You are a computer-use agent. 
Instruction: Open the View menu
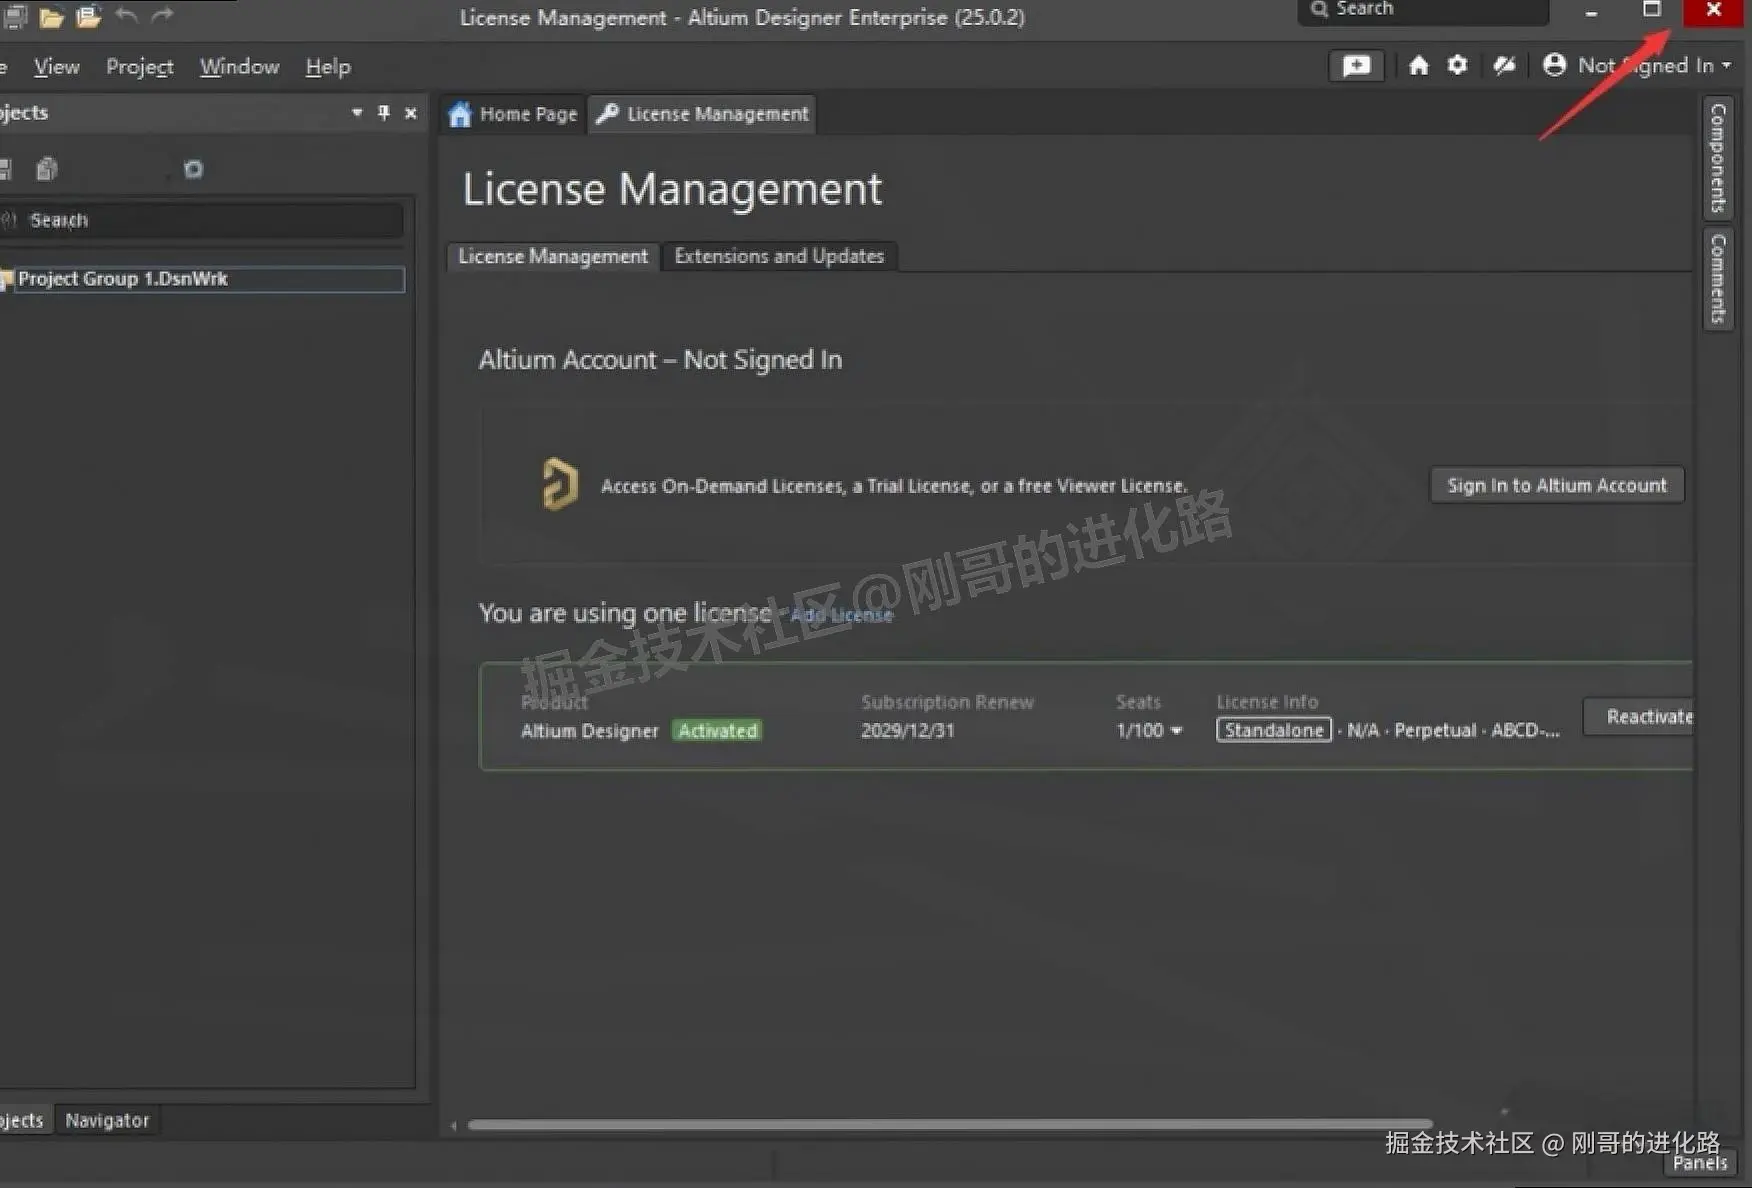(x=57, y=67)
